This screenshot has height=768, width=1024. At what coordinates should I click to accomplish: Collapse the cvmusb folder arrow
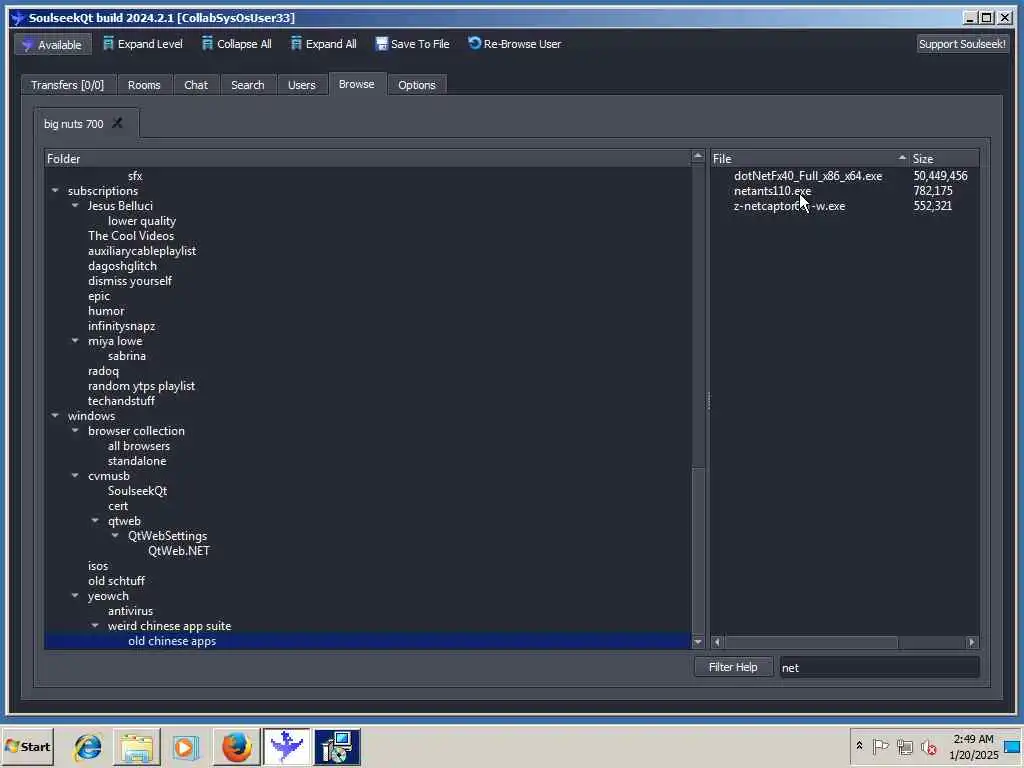pos(75,476)
